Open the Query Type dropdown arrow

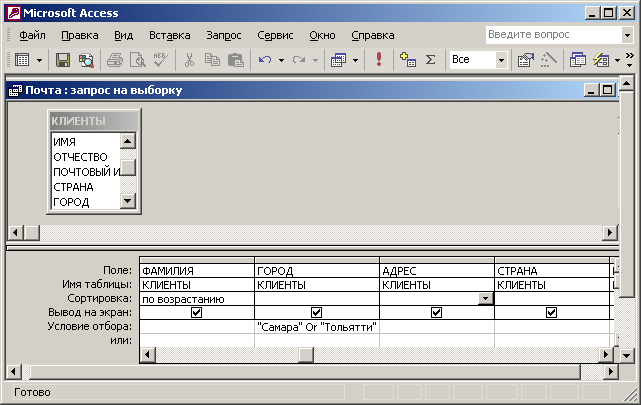[355, 60]
